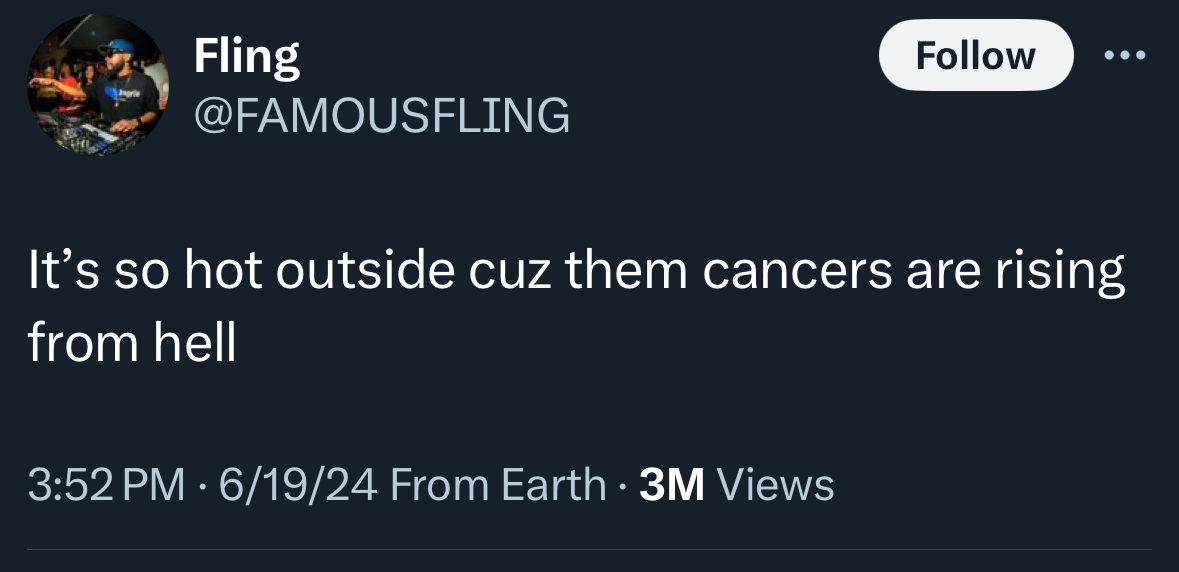Viewport: 1179px width, 572px height.
Task: Click Fling's profile avatar picture
Action: [x=97, y=85]
